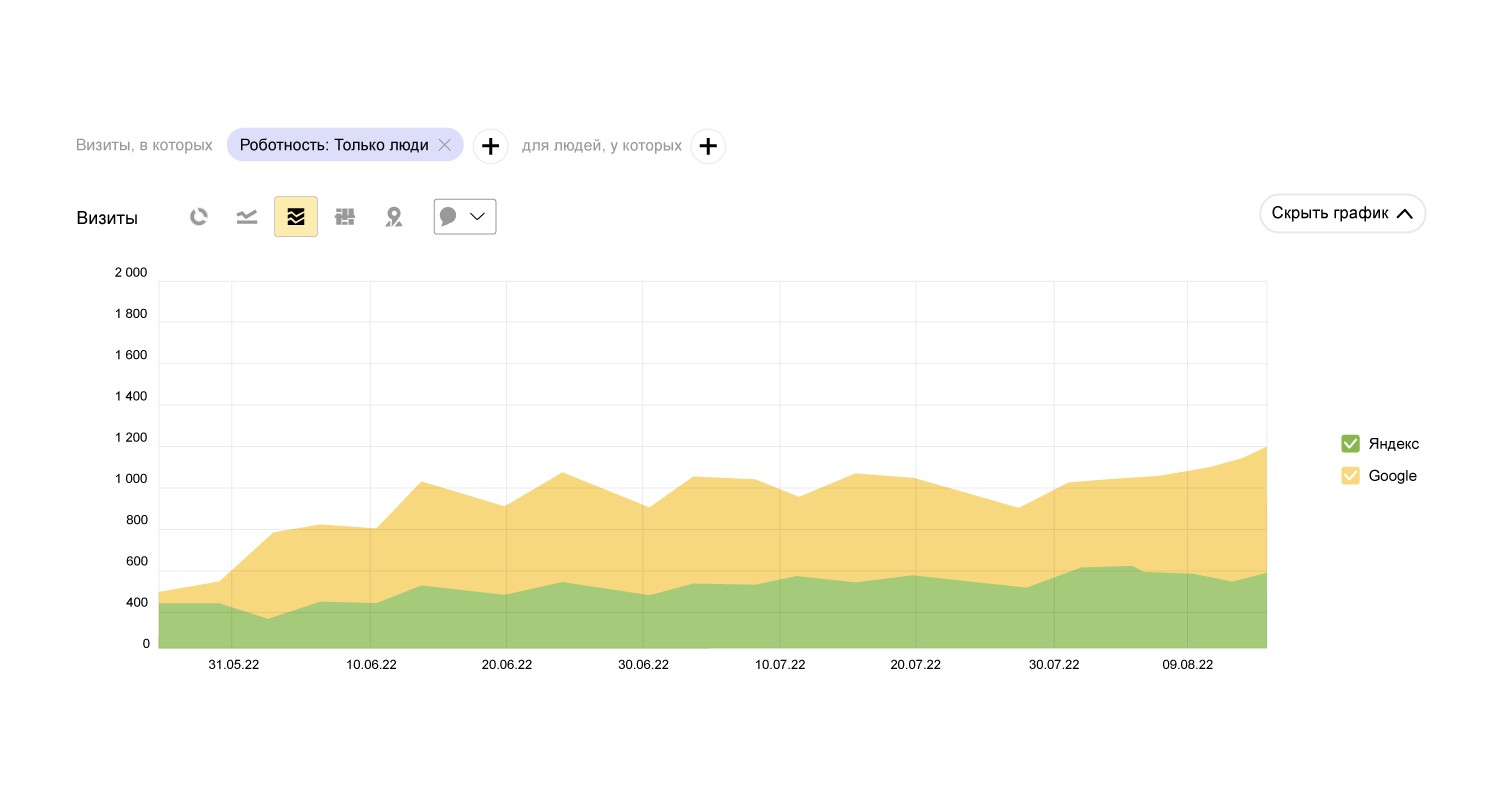Screen dimensions: 1500x800
Task: Open the 'Роботность: Только люди' filter chip
Action: [333, 146]
